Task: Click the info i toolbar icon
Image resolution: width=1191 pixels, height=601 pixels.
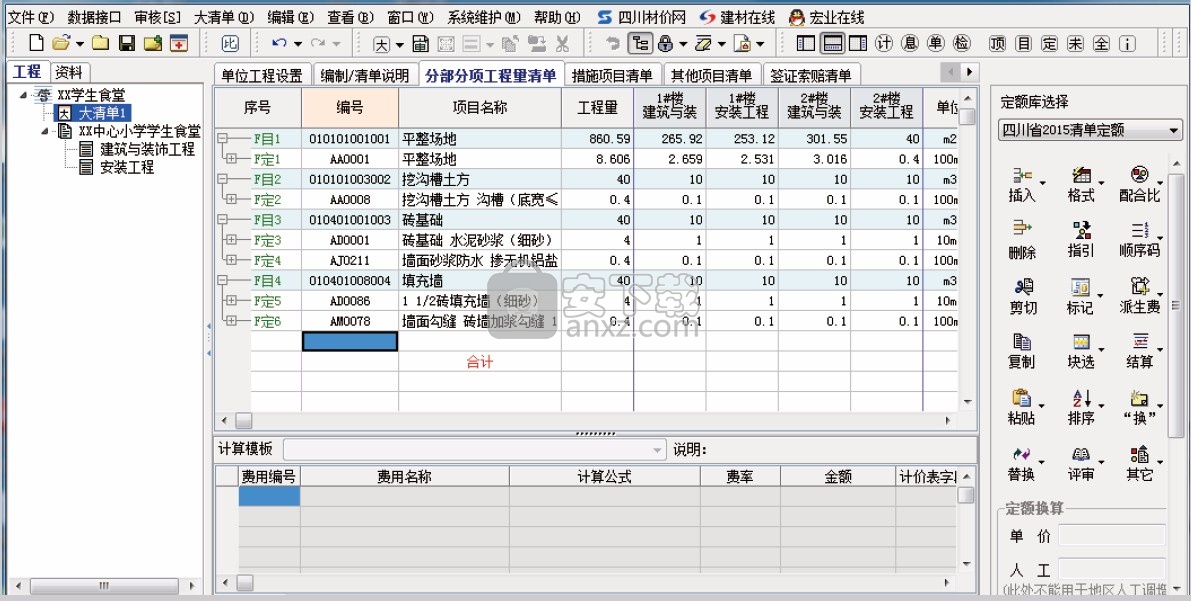Action: (x=1127, y=44)
